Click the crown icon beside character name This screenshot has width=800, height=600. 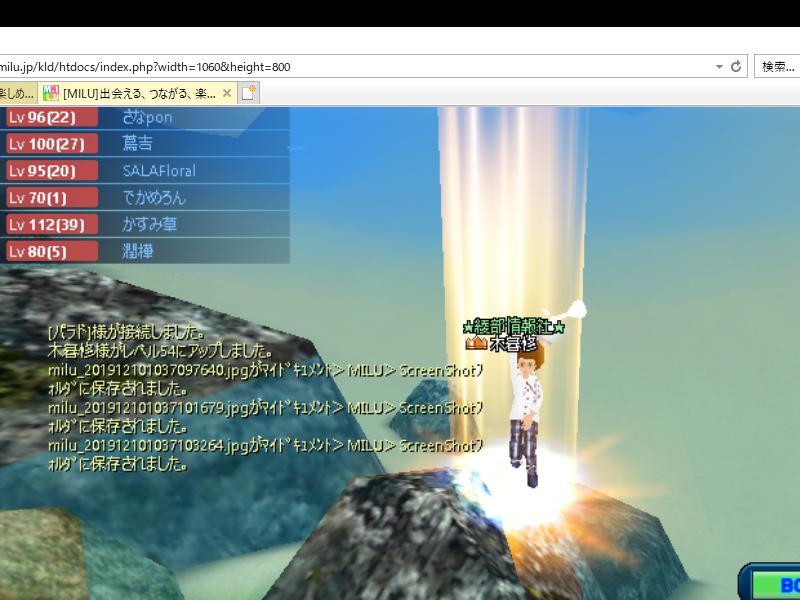pos(476,343)
